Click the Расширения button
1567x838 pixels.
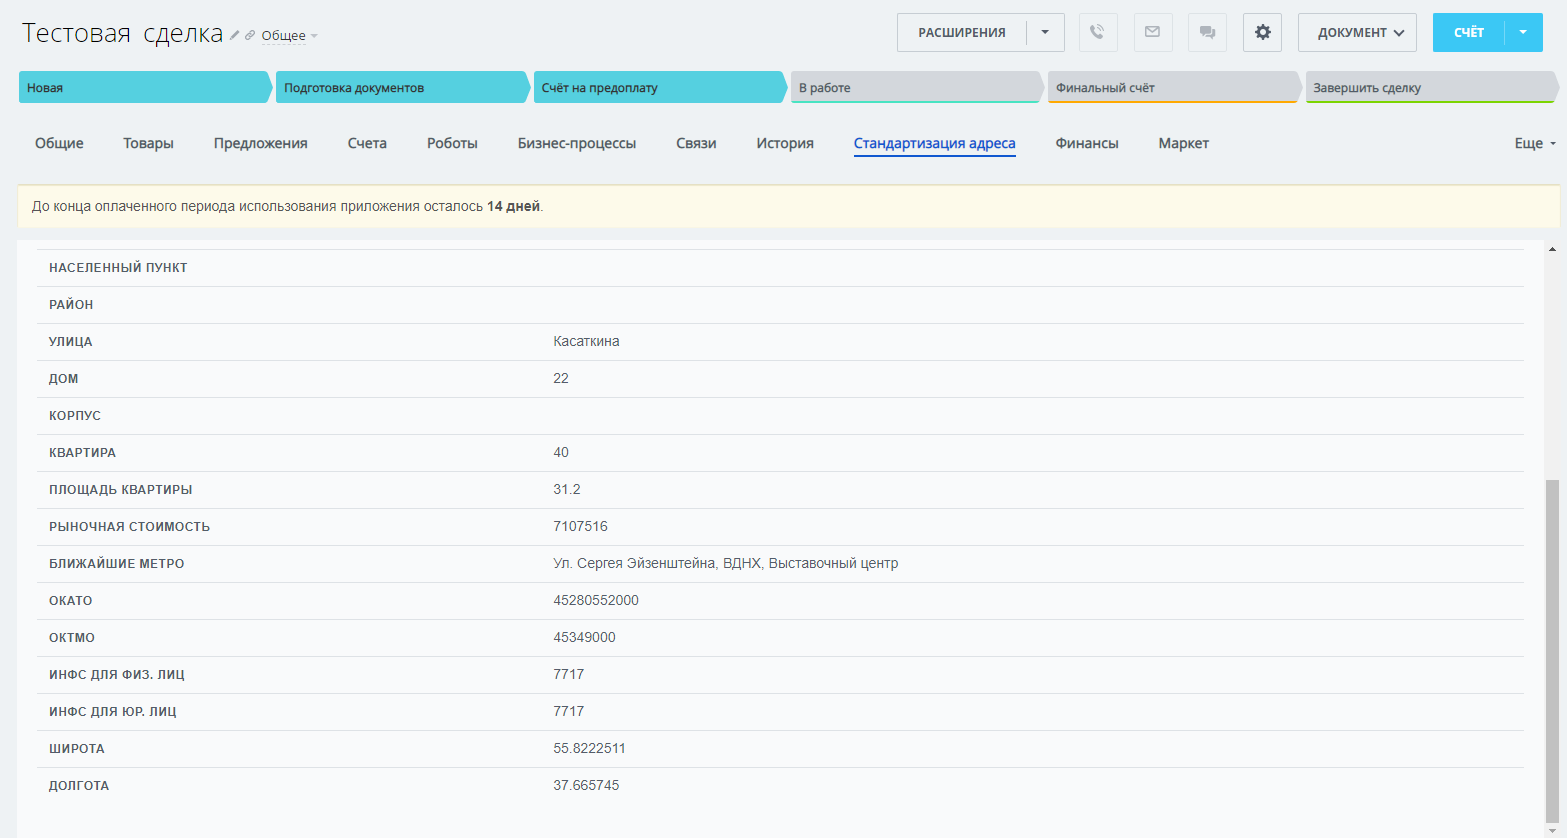pos(961,32)
